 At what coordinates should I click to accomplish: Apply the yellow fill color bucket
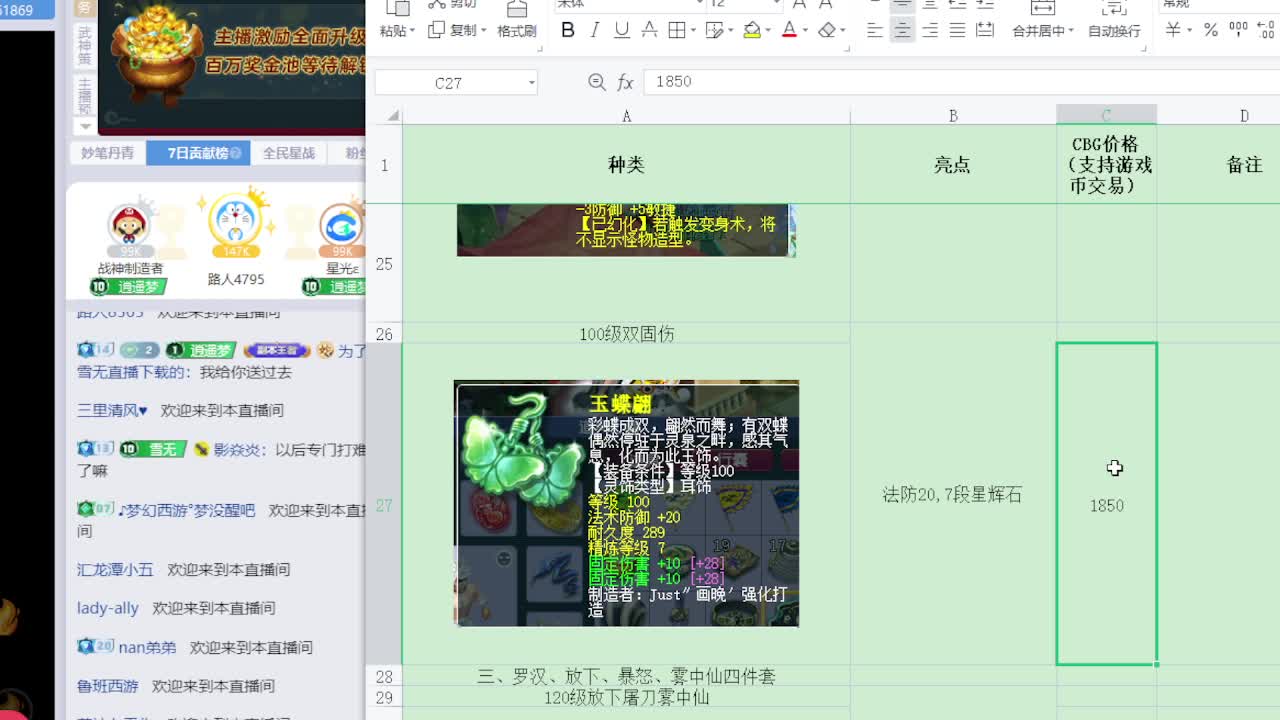751,30
